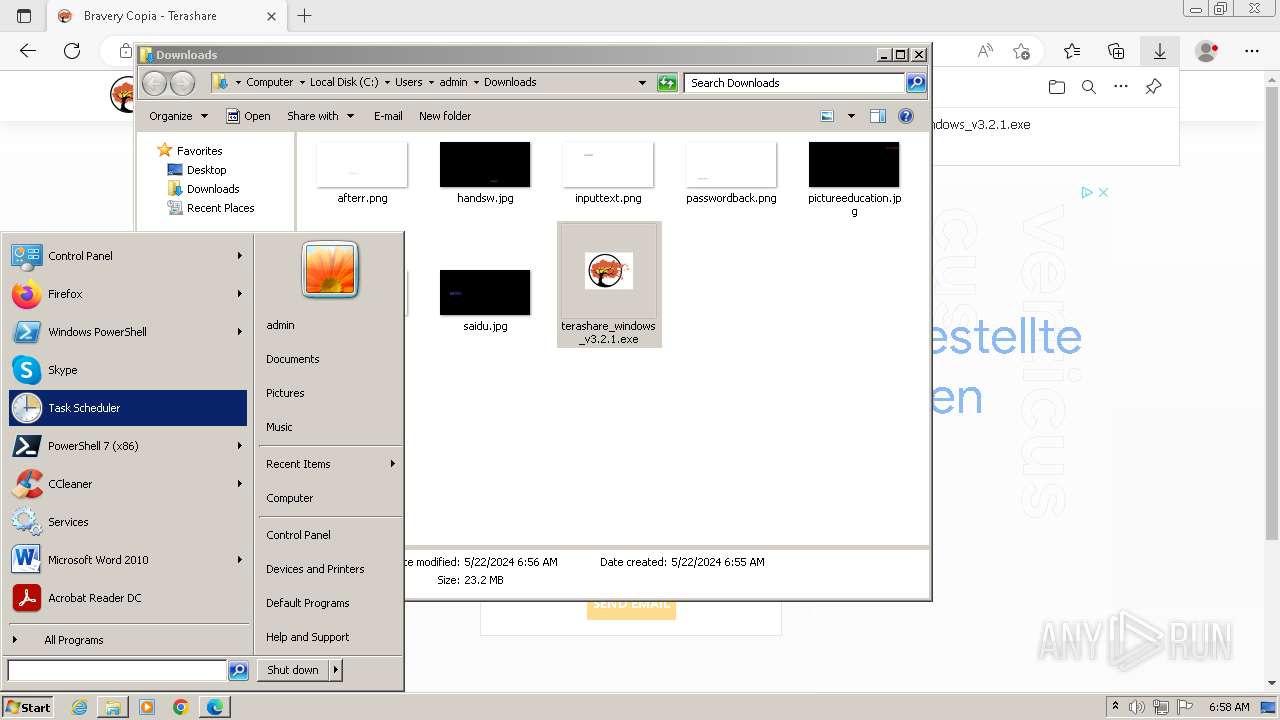Open Control Panel in left Start list

[x=127, y=256]
